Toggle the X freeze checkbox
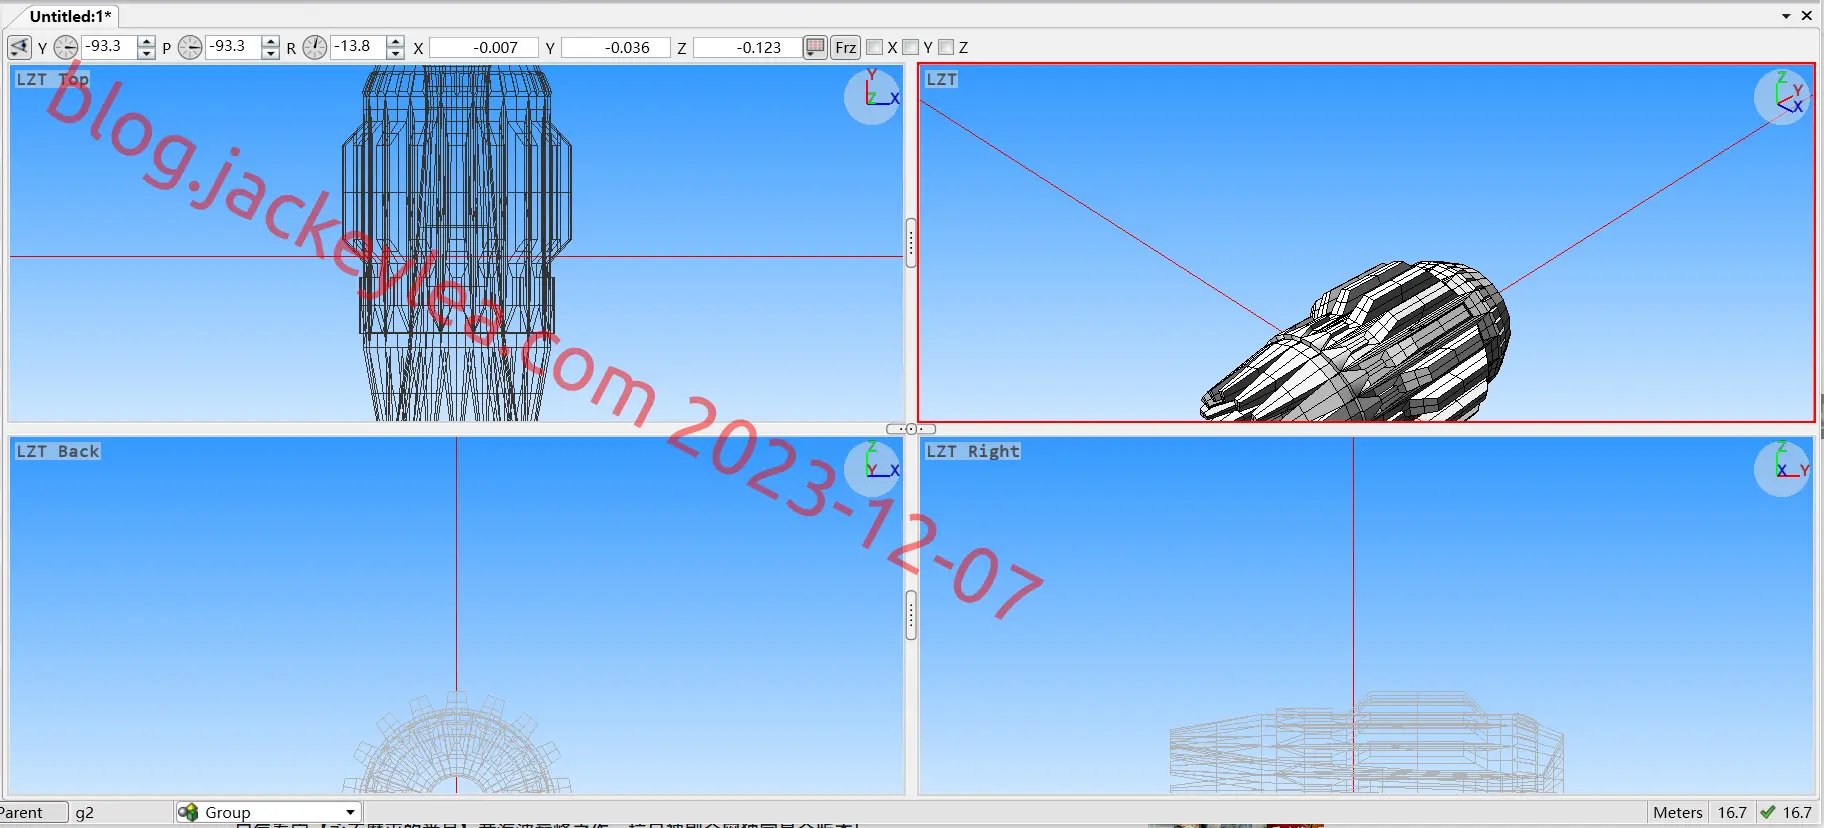Image resolution: width=1824 pixels, height=828 pixels. coord(875,47)
